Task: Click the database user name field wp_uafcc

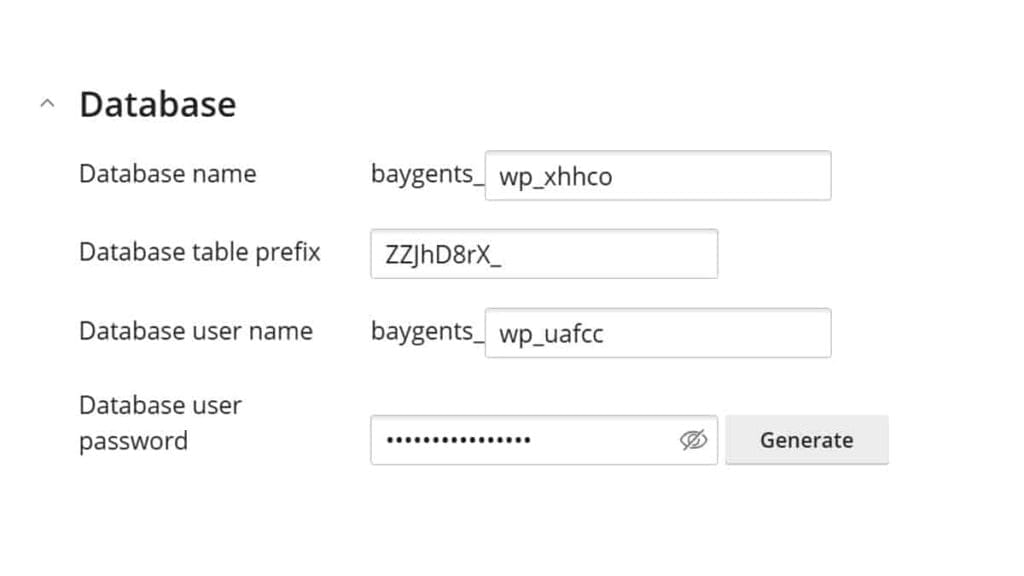Action: coord(658,333)
